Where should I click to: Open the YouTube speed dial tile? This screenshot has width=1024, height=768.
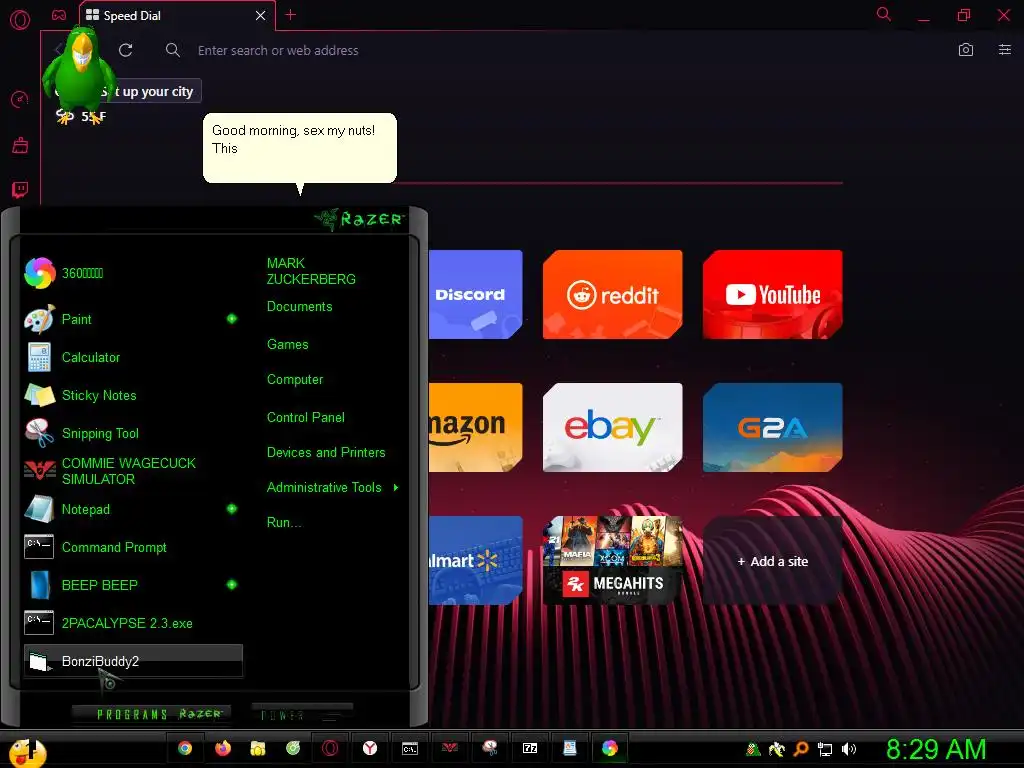pyautogui.click(x=773, y=295)
